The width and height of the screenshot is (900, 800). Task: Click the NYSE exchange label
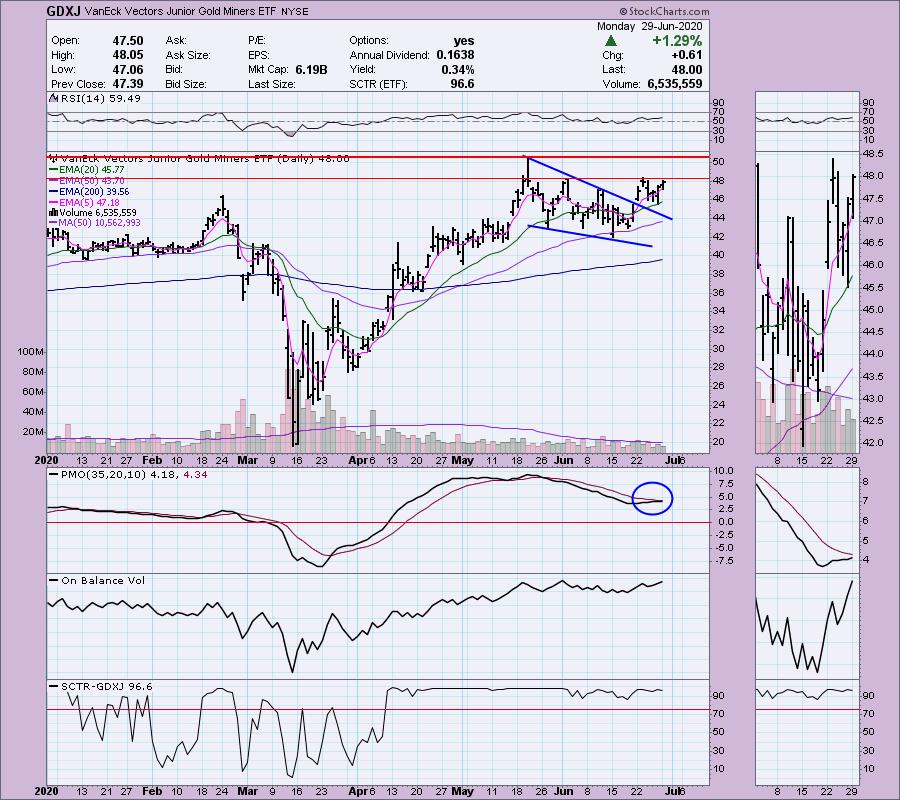[x=294, y=11]
